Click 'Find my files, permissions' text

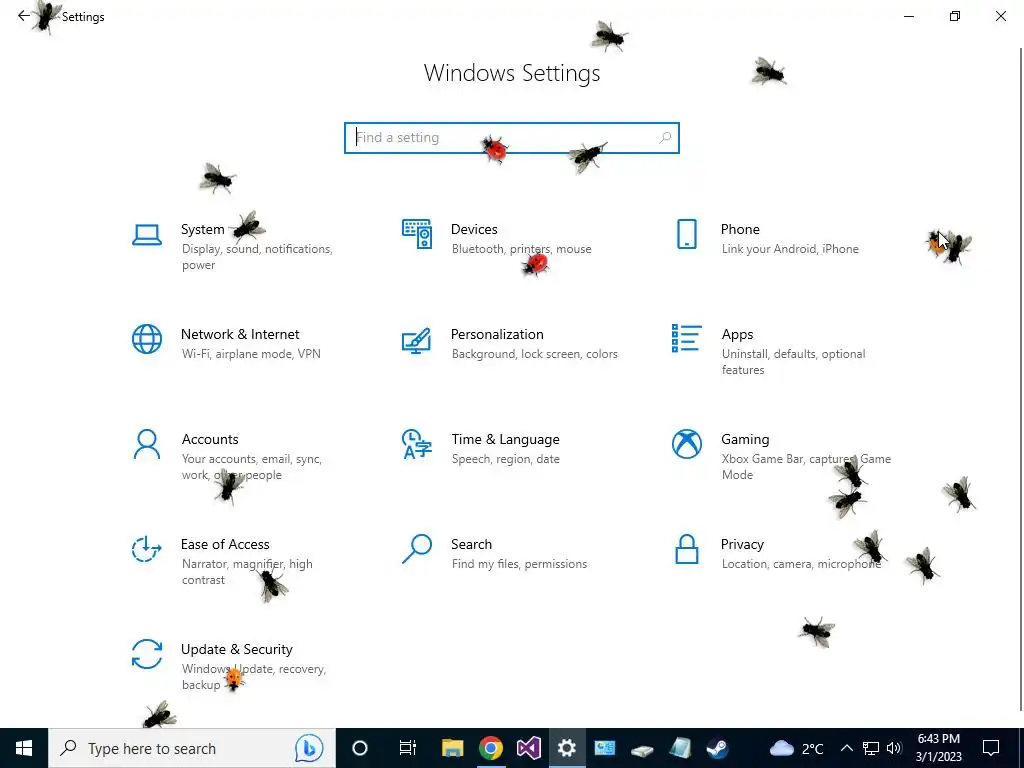point(519,564)
